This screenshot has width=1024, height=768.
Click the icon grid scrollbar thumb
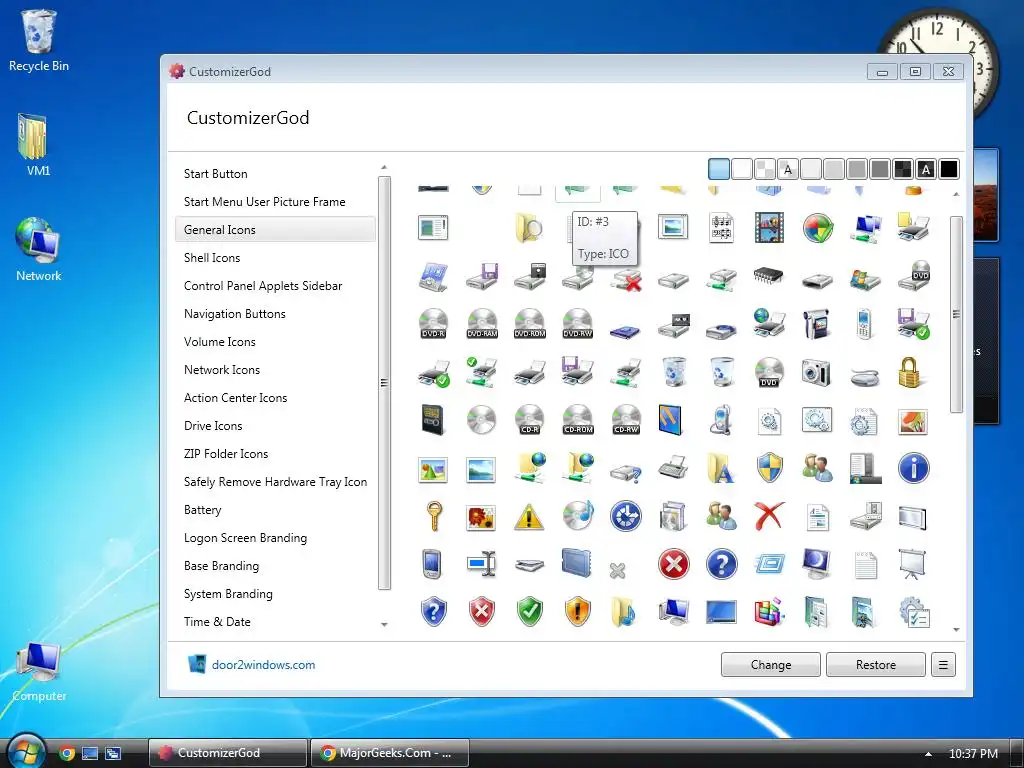pyautogui.click(x=956, y=314)
